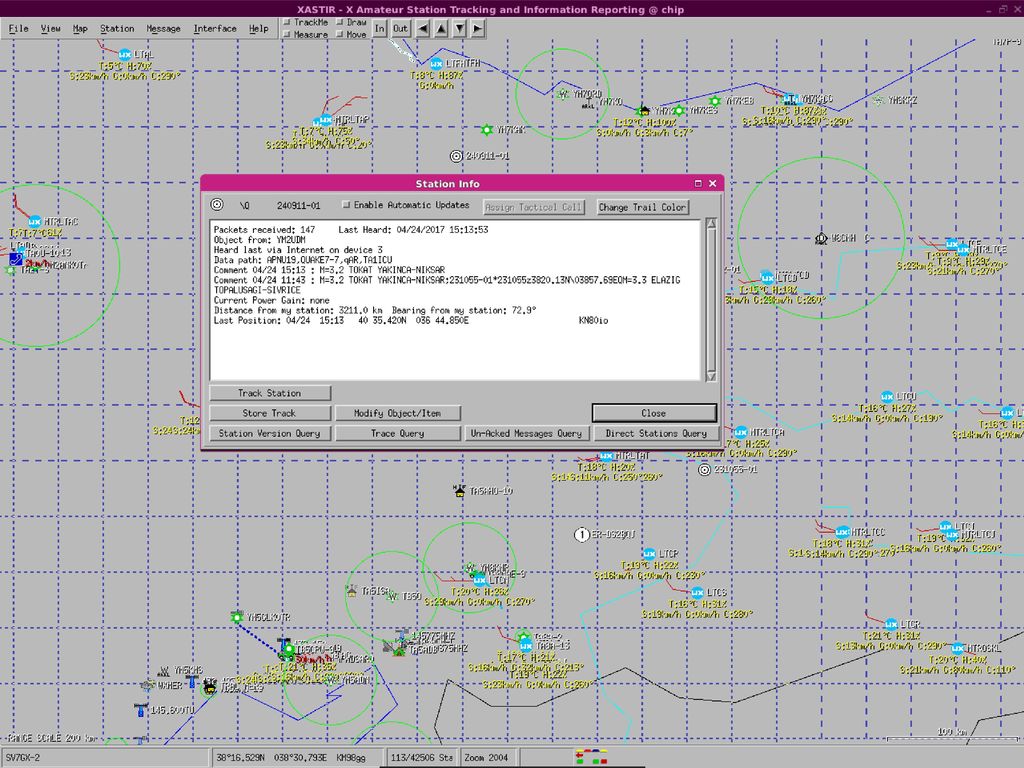Select the LTFH weather station icon
The width and height of the screenshot is (1024, 768).
[x=436, y=64]
